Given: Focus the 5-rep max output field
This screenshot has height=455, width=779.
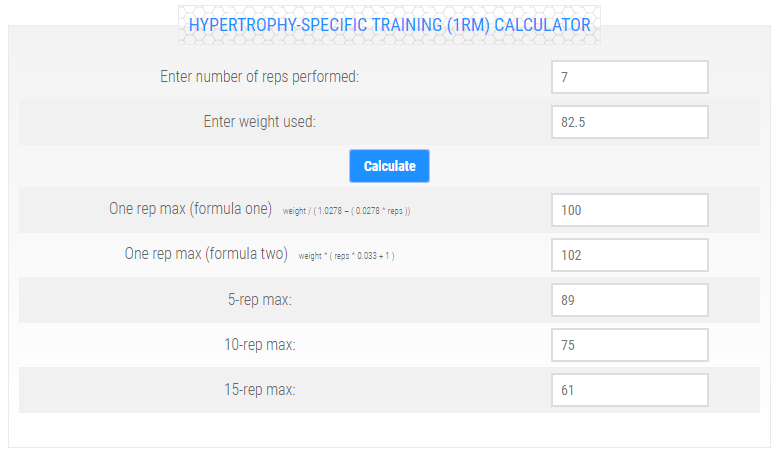Looking at the screenshot, I should click(x=629, y=300).
